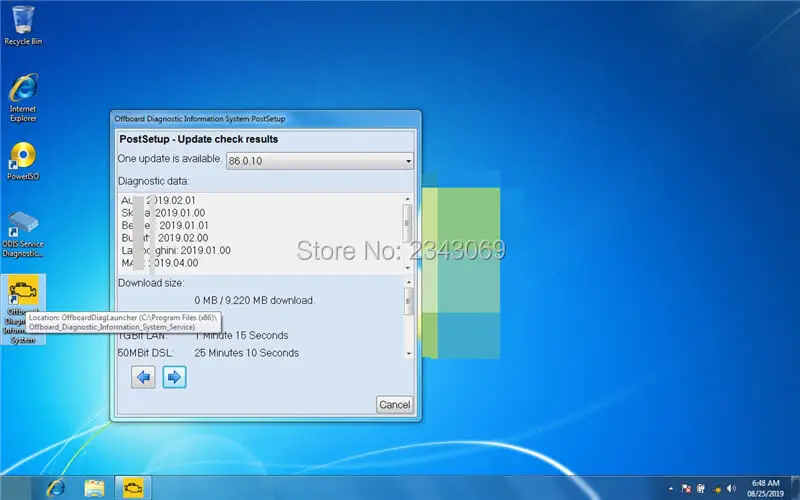The image size is (800, 500).
Task: Cancel the PostSetup update check
Action: tap(394, 405)
